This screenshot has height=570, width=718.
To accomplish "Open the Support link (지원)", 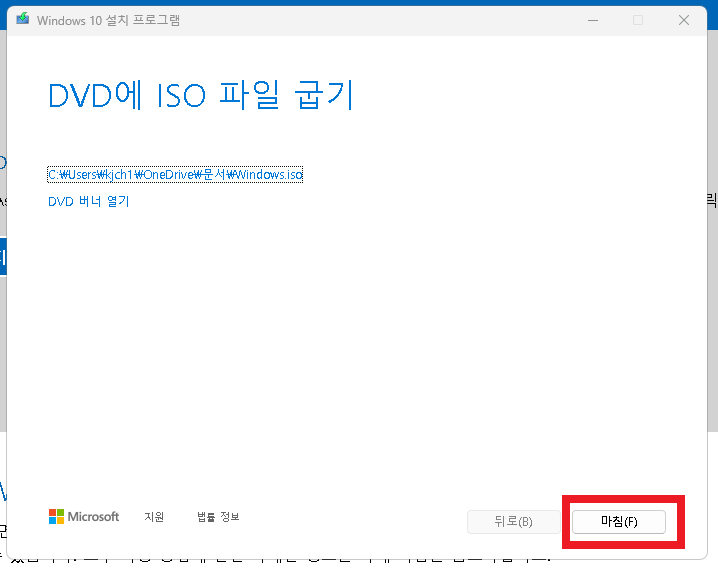I will pos(154,517).
